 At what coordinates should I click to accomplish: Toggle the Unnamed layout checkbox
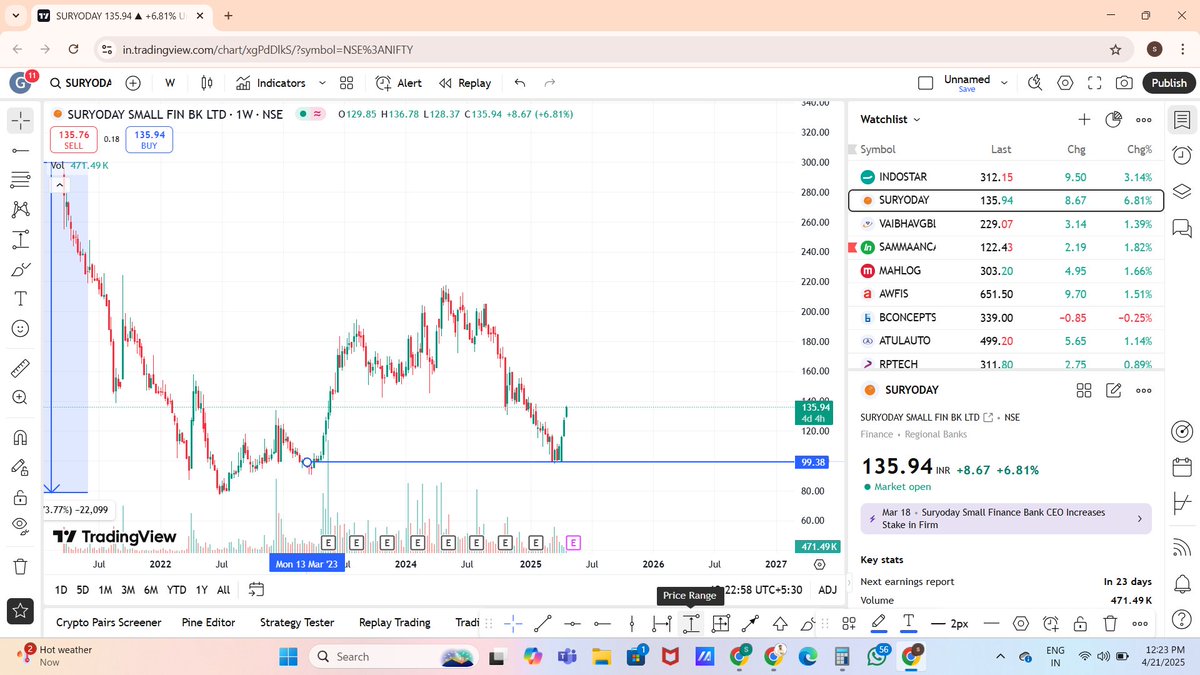pyautogui.click(x=926, y=83)
